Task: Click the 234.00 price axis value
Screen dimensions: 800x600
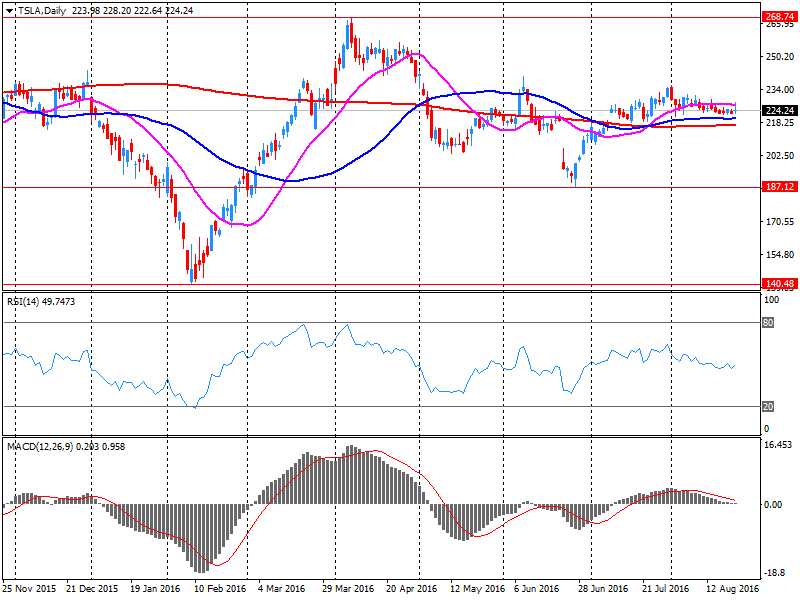Action: click(780, 90)
